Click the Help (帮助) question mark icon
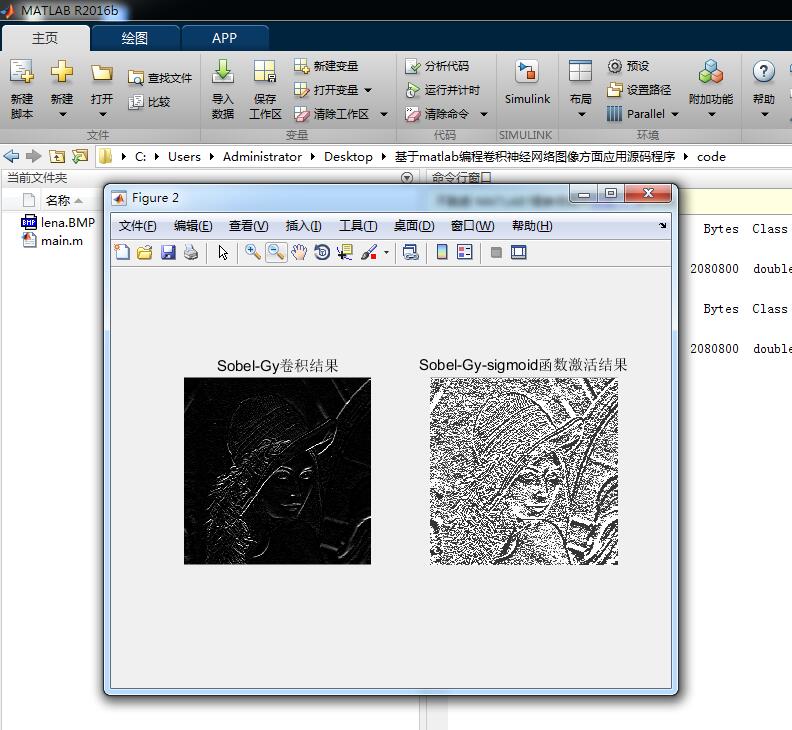 763,72
